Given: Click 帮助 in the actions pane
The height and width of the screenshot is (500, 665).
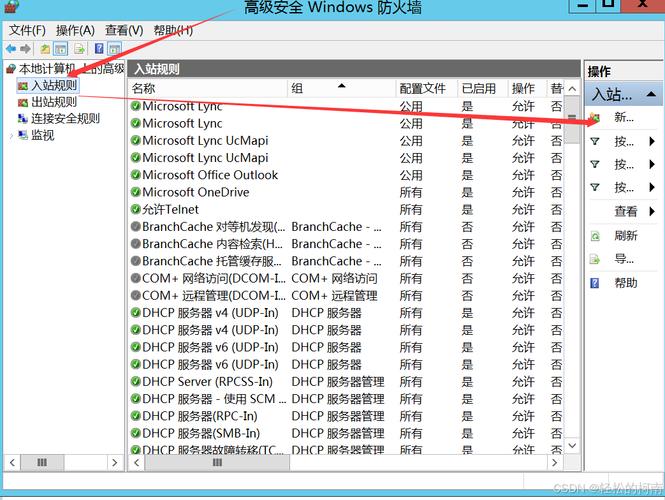Looking at the screenshot, I should tap(626, 283).
